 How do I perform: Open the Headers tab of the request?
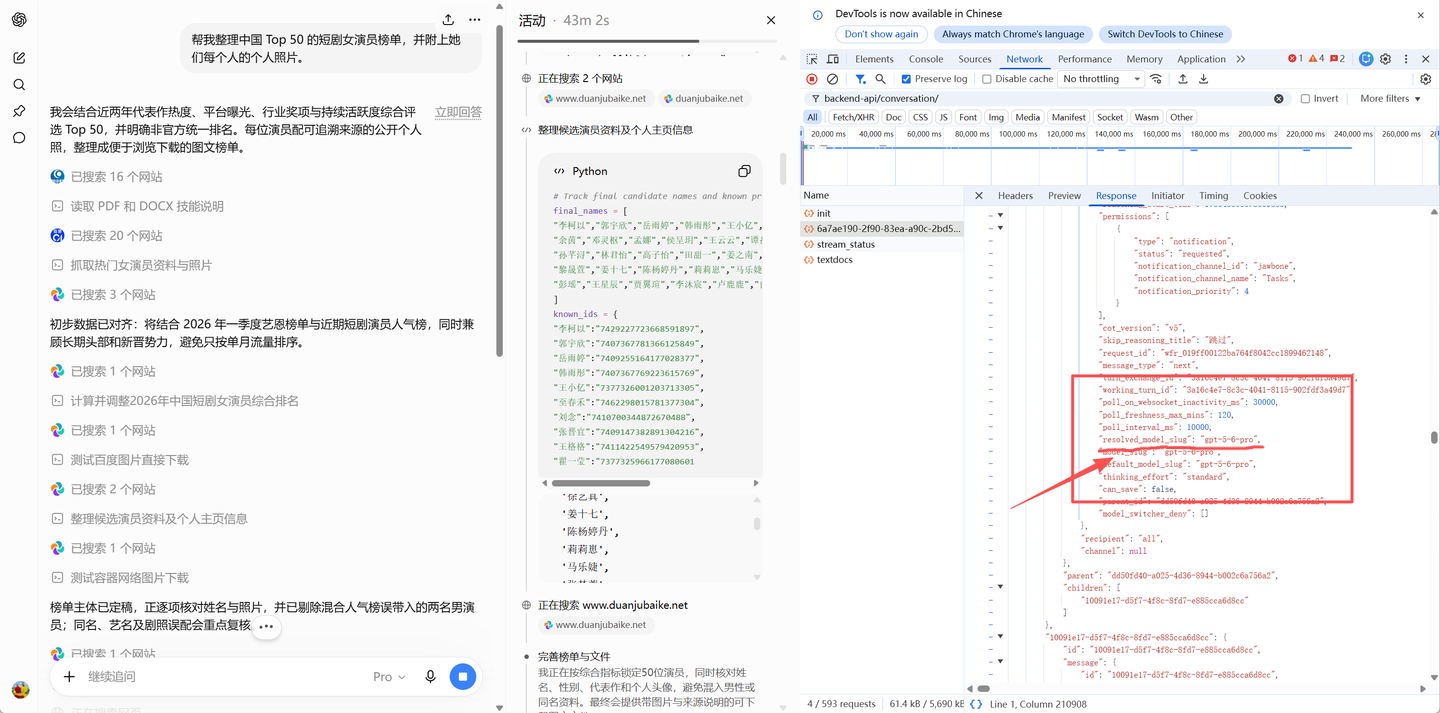[1015, 196]
